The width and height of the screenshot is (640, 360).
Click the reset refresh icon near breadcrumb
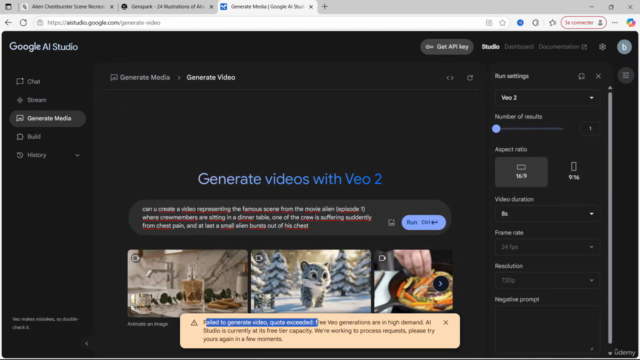(x=470, y=78)
